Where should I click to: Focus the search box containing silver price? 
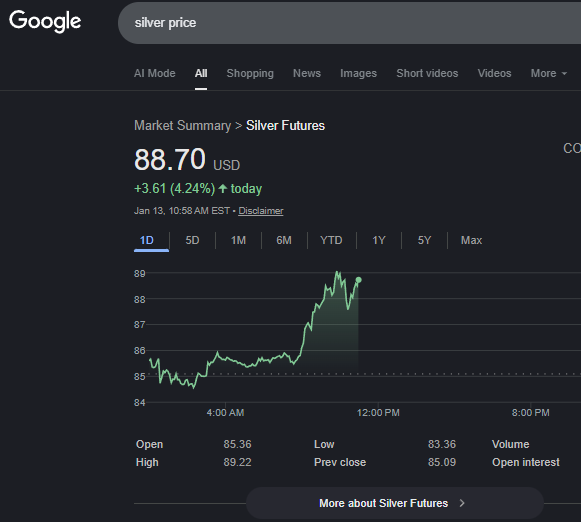349,23
